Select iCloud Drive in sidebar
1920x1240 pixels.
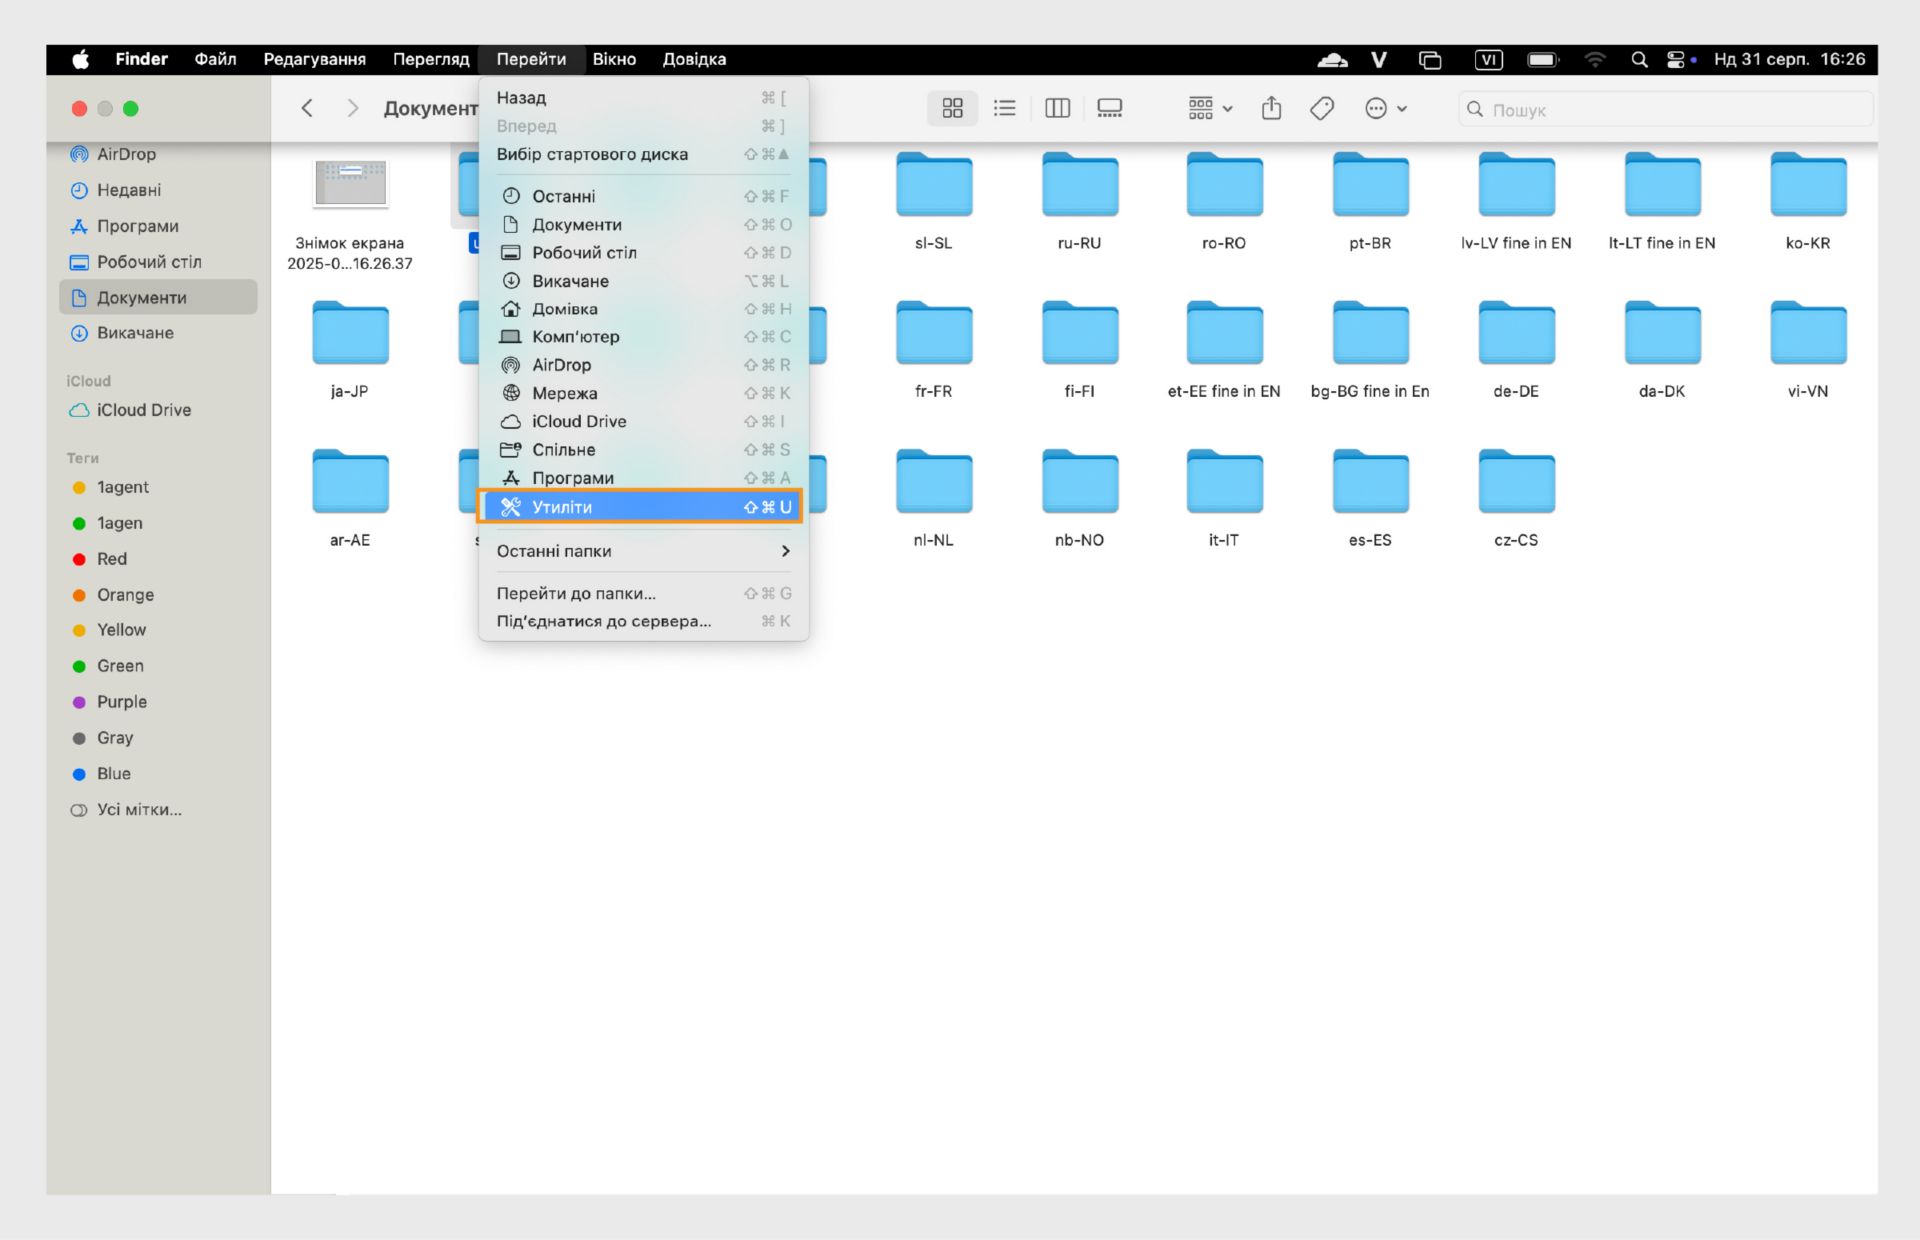tap(143, 410)
